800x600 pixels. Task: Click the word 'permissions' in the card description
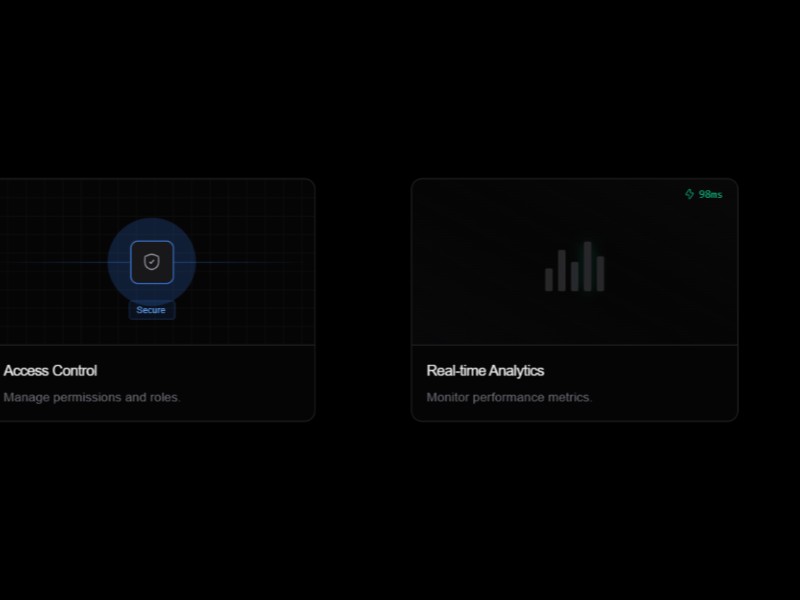87,397
